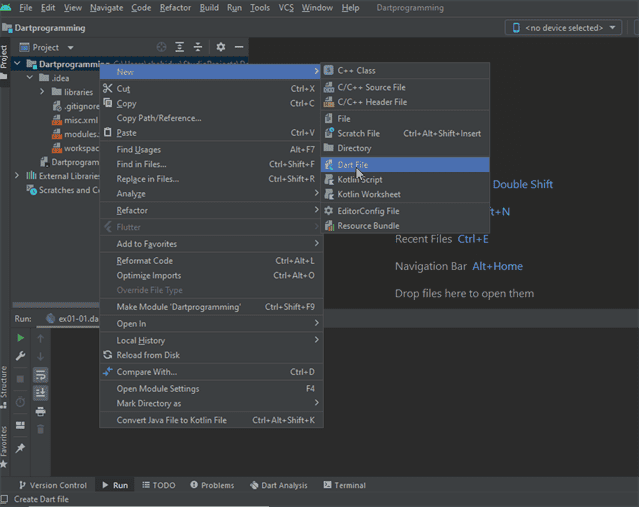Screen dimensions: 639x507
Task: Click the green Run play icon
Action: tap(20, 338)
